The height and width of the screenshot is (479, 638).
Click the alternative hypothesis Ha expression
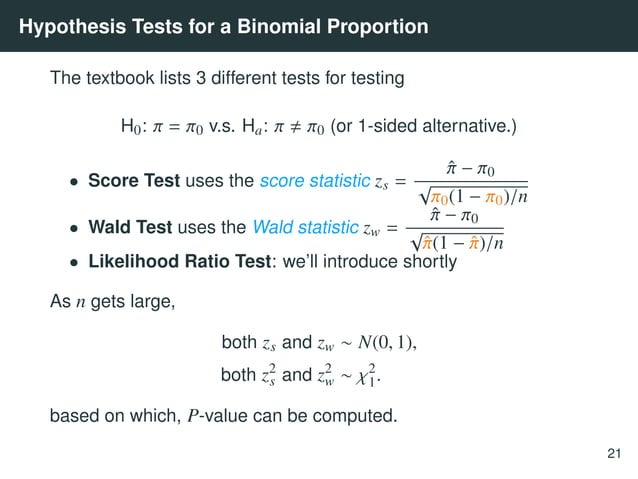tap(283, 126)
